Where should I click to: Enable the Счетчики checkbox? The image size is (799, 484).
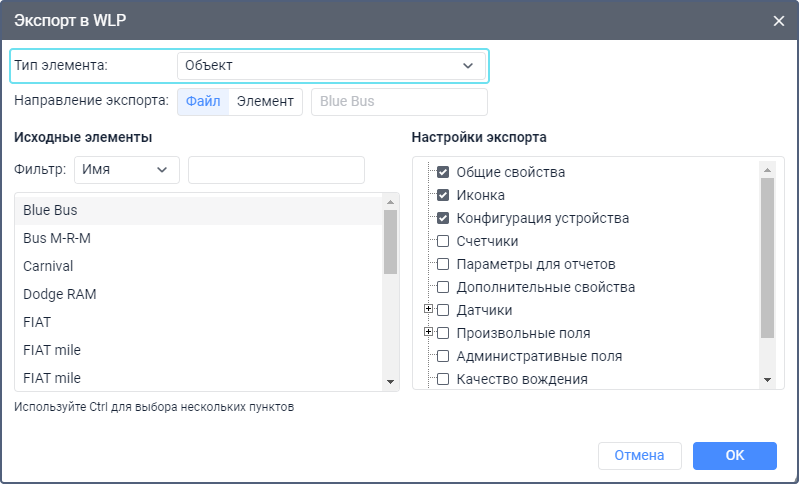point(443,241)
